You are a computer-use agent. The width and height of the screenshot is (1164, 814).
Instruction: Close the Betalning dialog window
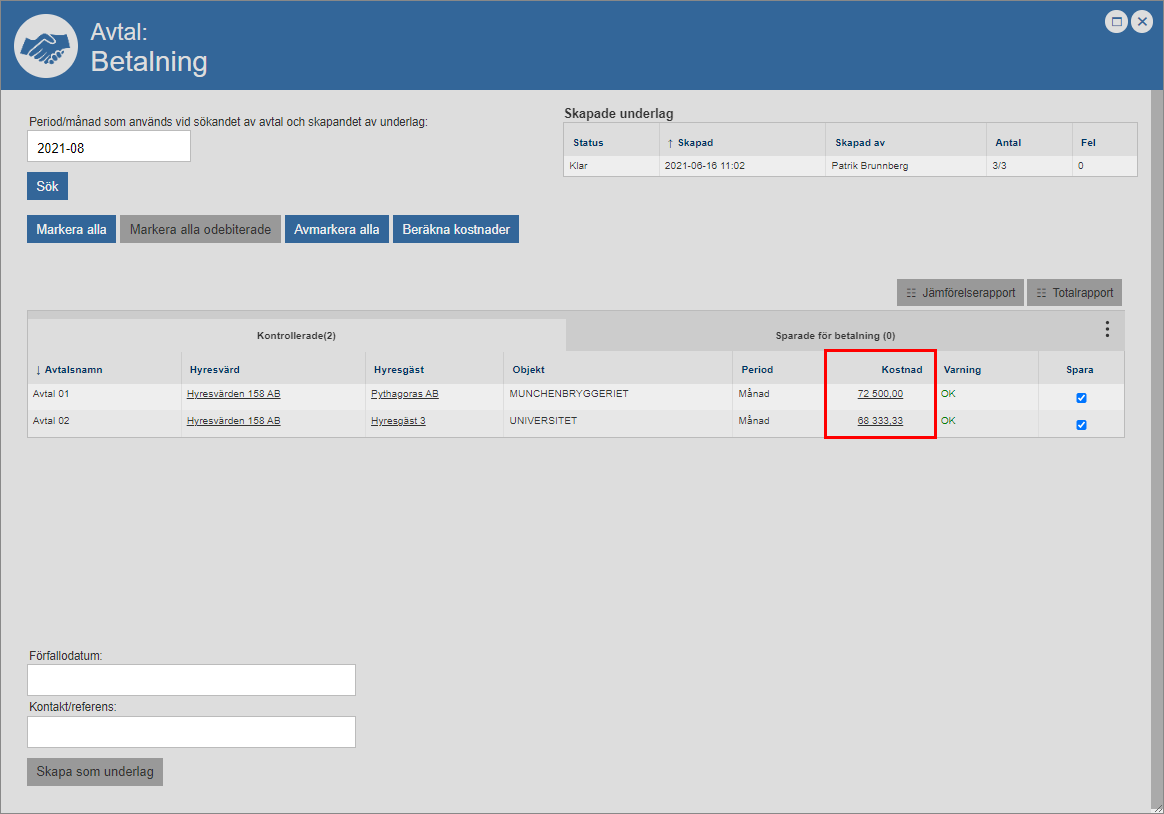pyautogui.click(x=1141, y=21)
